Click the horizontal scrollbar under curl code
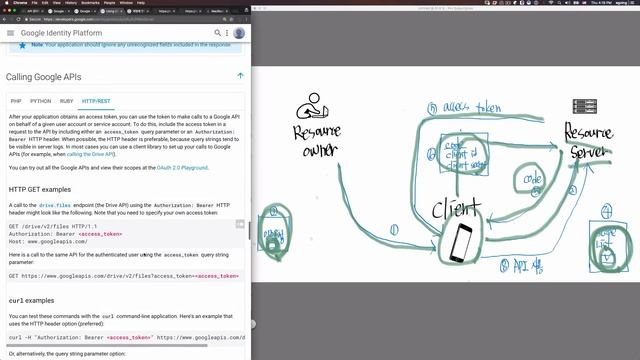The image size is (640, 360). click(107, 345)
